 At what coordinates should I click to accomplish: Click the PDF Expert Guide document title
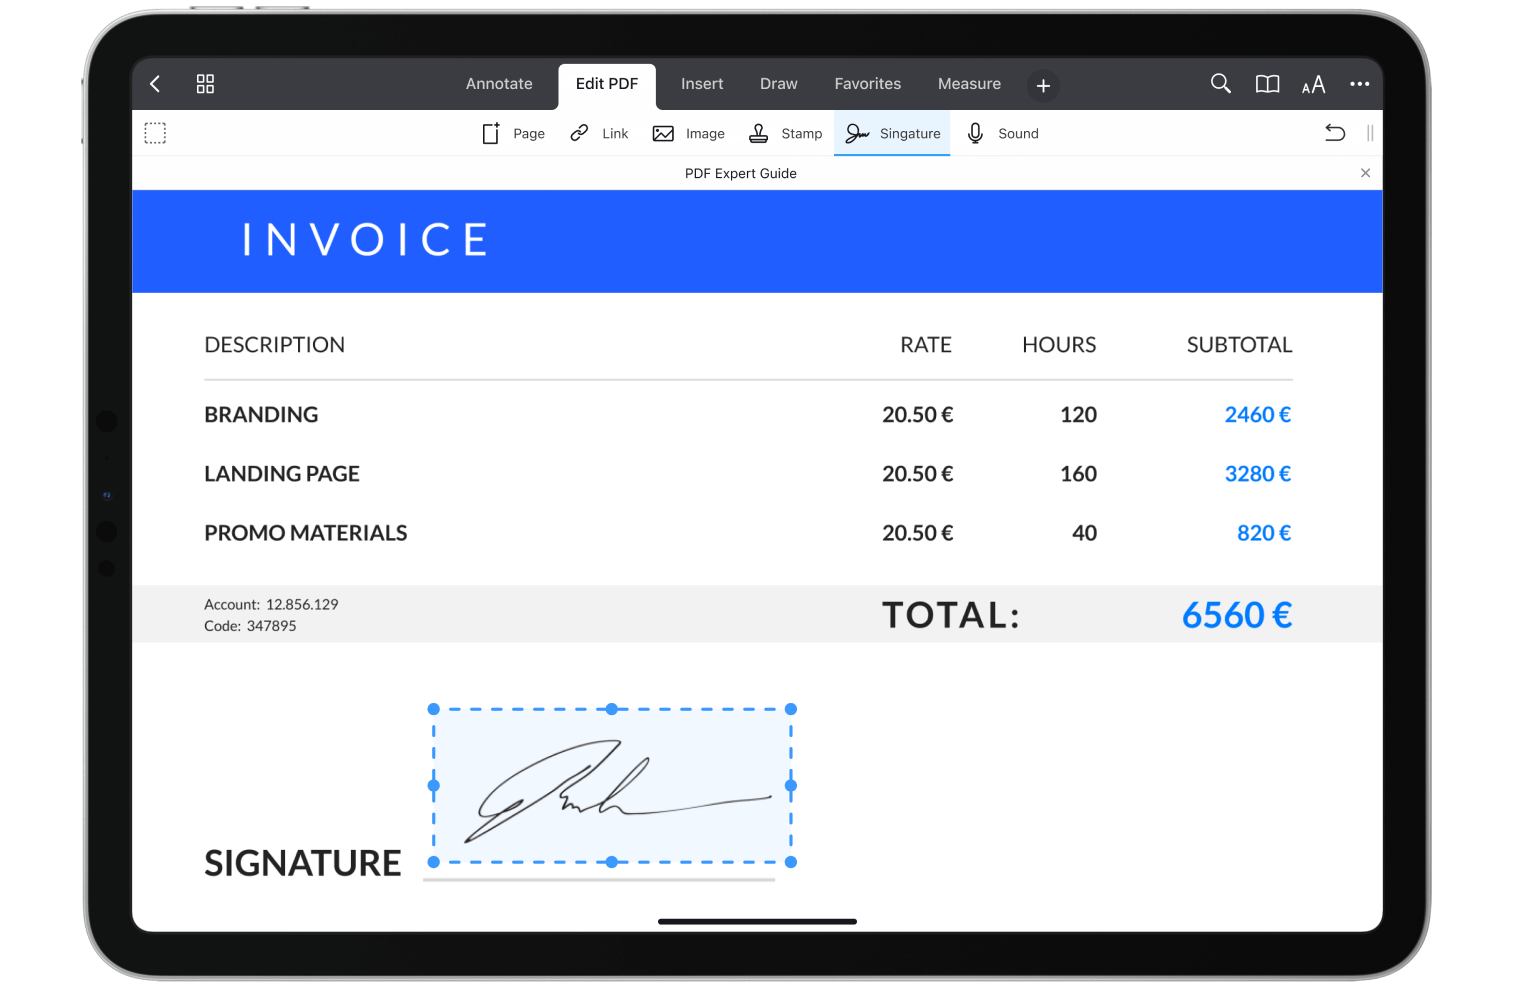741,173
